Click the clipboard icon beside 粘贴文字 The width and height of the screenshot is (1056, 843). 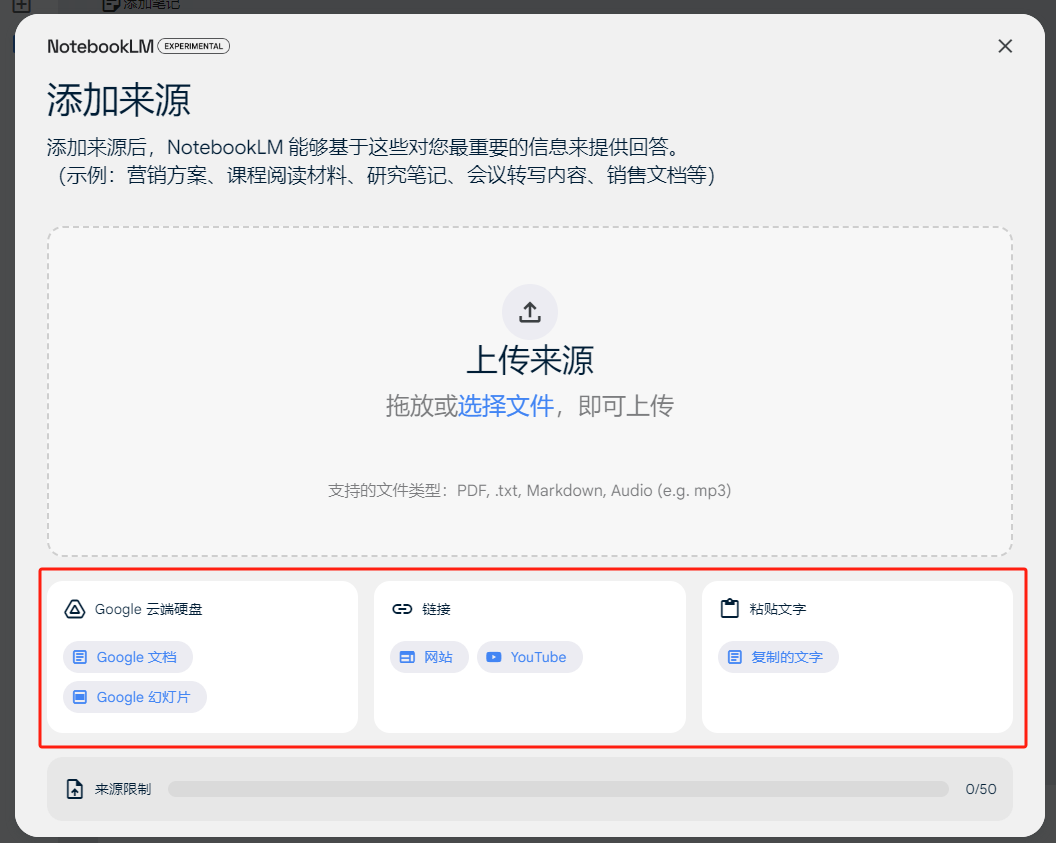[729, 609]
